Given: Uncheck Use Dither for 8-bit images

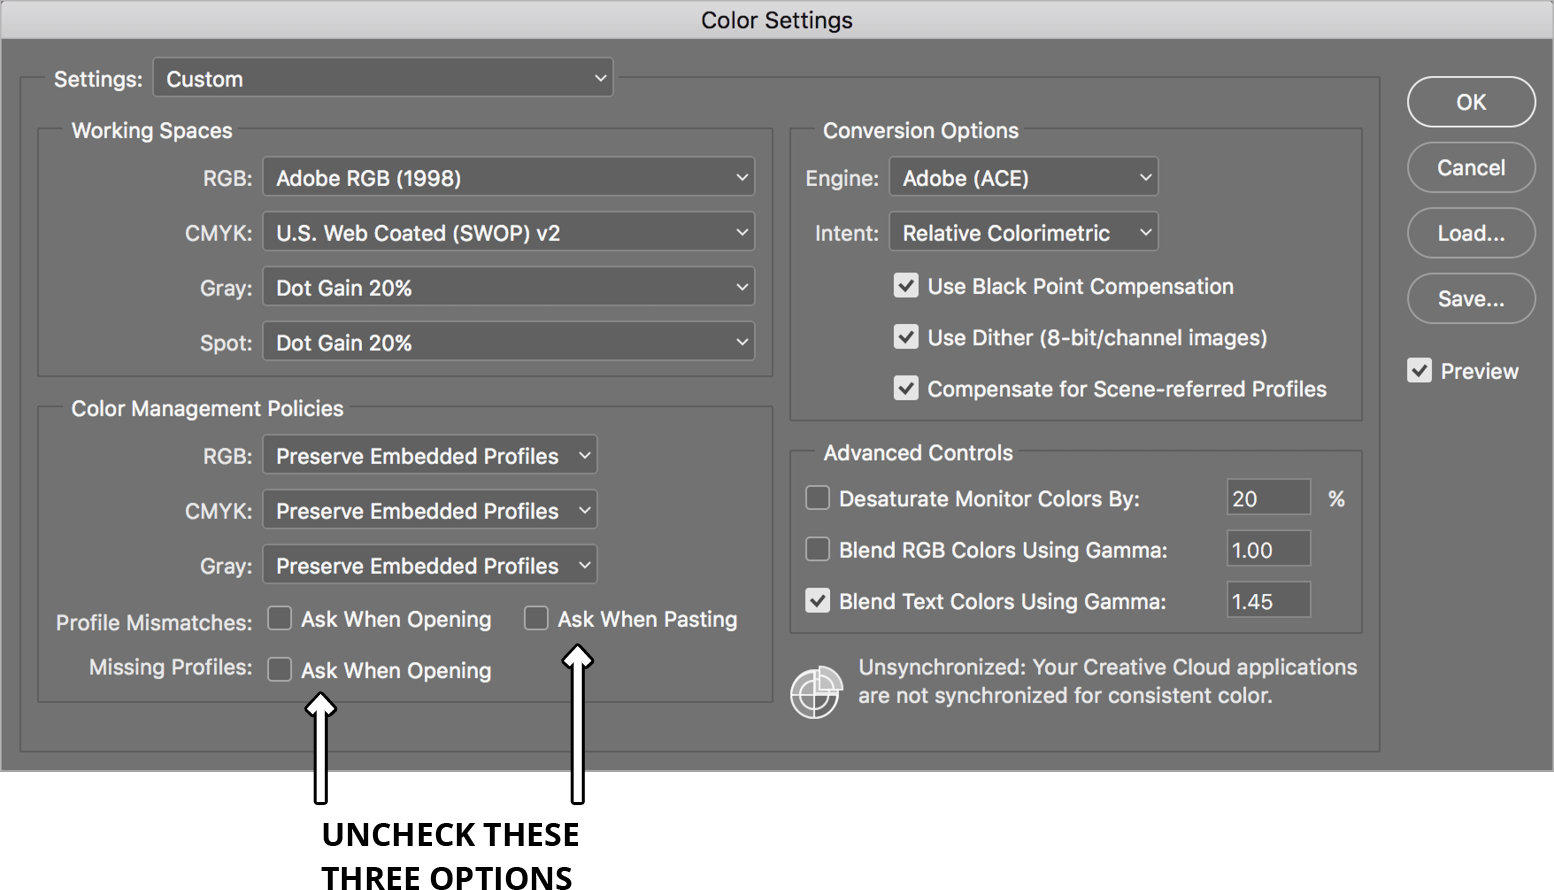Looking at the screenshot, I should click(x=906, y=337).
